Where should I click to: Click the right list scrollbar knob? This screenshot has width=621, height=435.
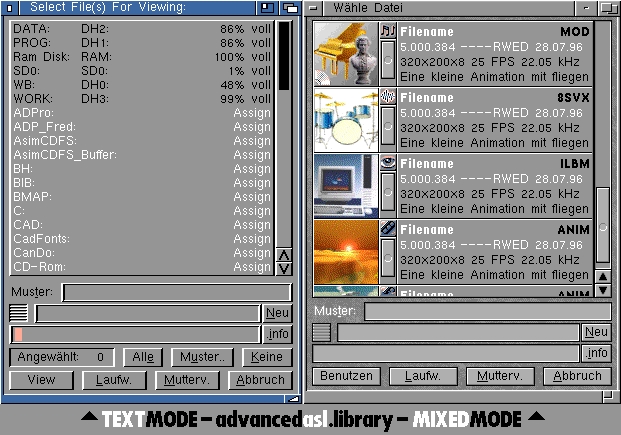point(602,228)
